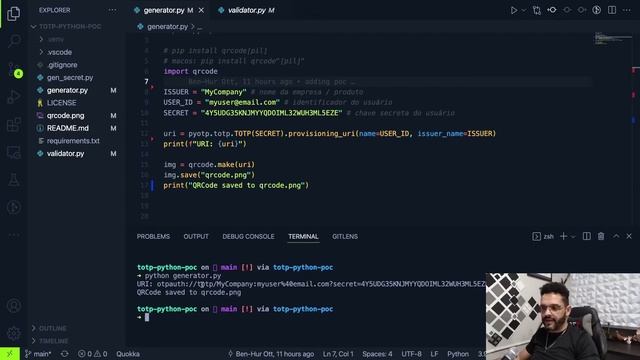
Task: Run the Python file with play button
Action: pos(513,10)
